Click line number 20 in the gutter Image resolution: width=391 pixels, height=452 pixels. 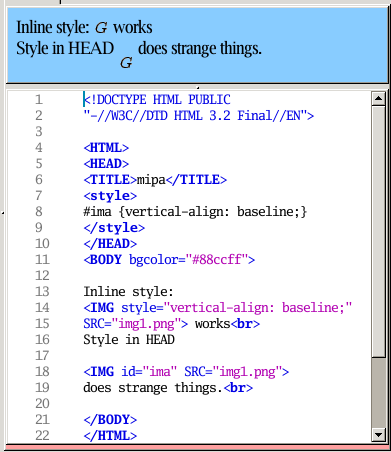[x=42, y=404]
